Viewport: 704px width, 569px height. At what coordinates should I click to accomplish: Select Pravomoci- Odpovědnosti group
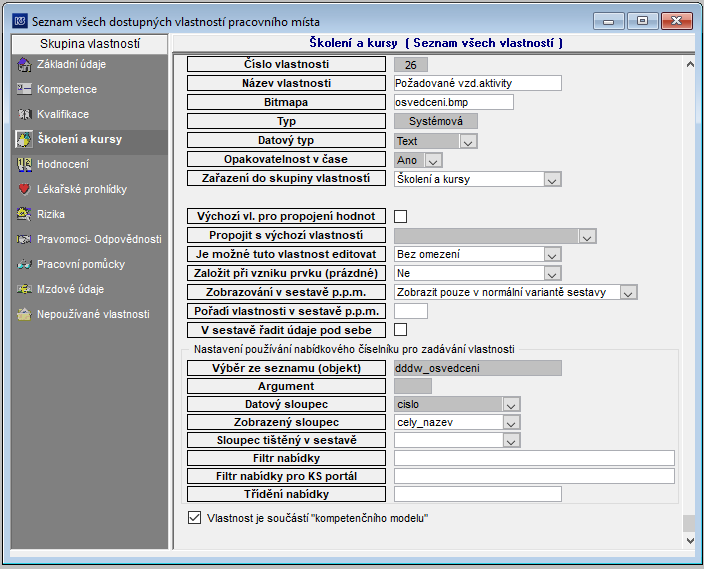tap(99, 239)
